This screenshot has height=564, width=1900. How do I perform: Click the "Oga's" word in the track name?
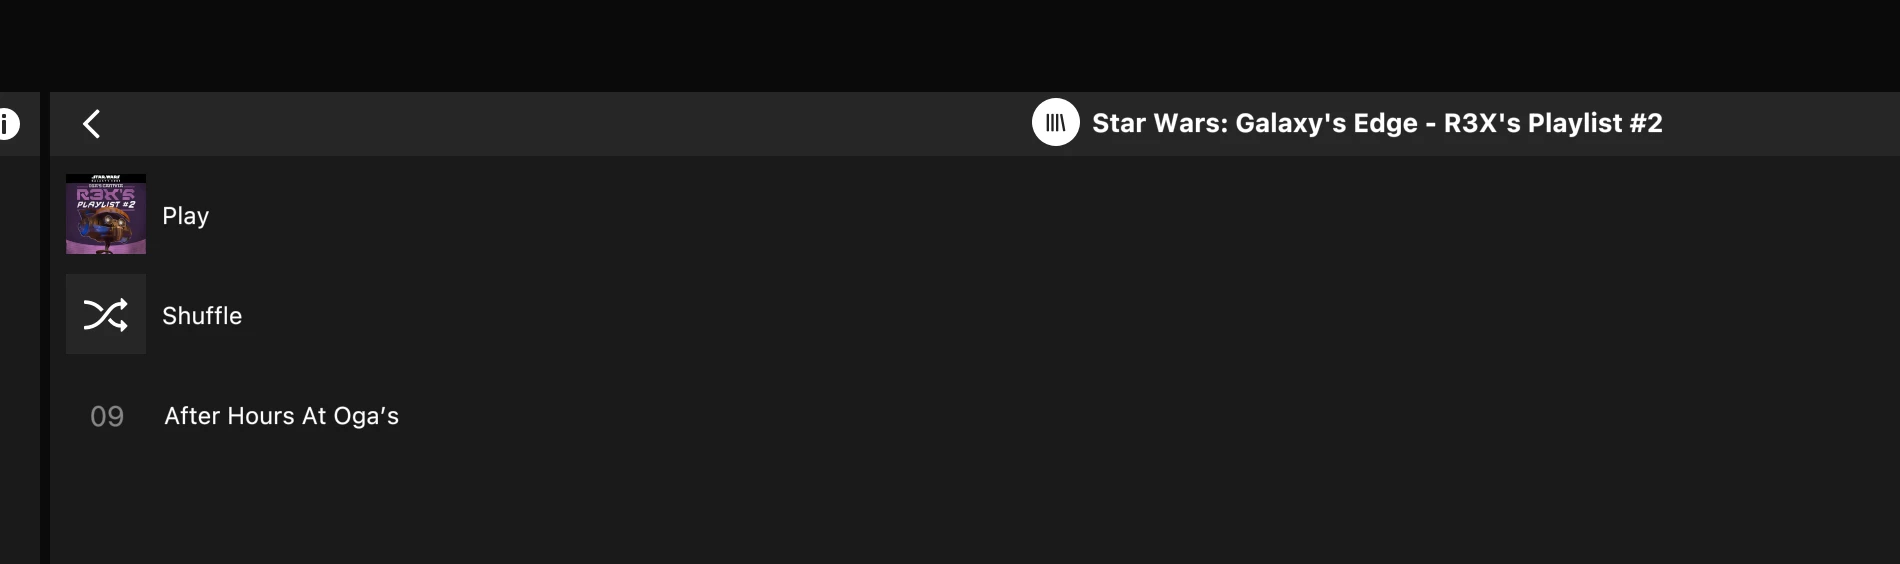pyautogui.click(x=366, y=416)
